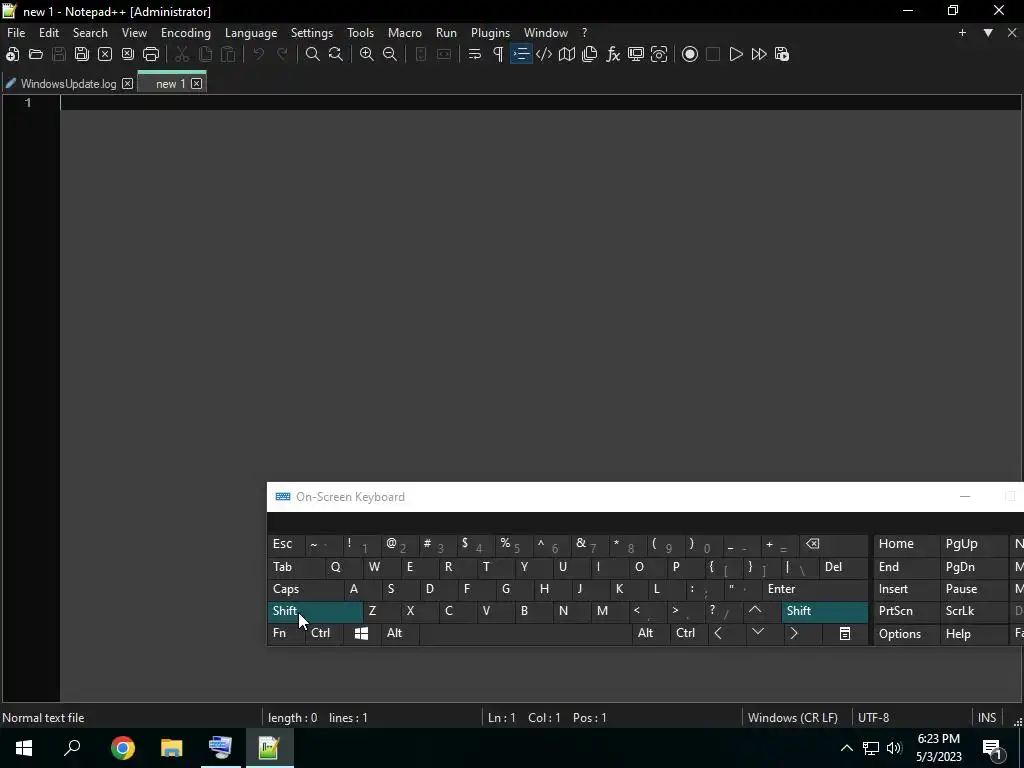Click UTF-8 encoding in status bar
The width and height of the screenshot is (1024, 768).
tap(873, 718)
